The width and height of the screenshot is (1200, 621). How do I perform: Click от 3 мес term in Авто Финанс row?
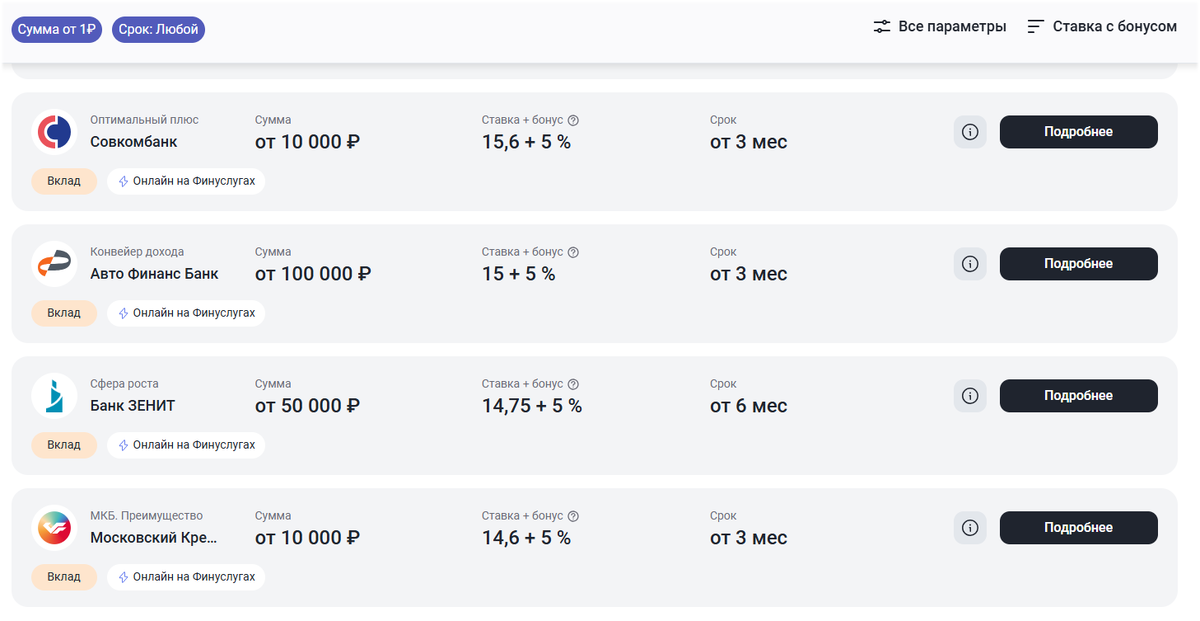(x=749, y=274)
